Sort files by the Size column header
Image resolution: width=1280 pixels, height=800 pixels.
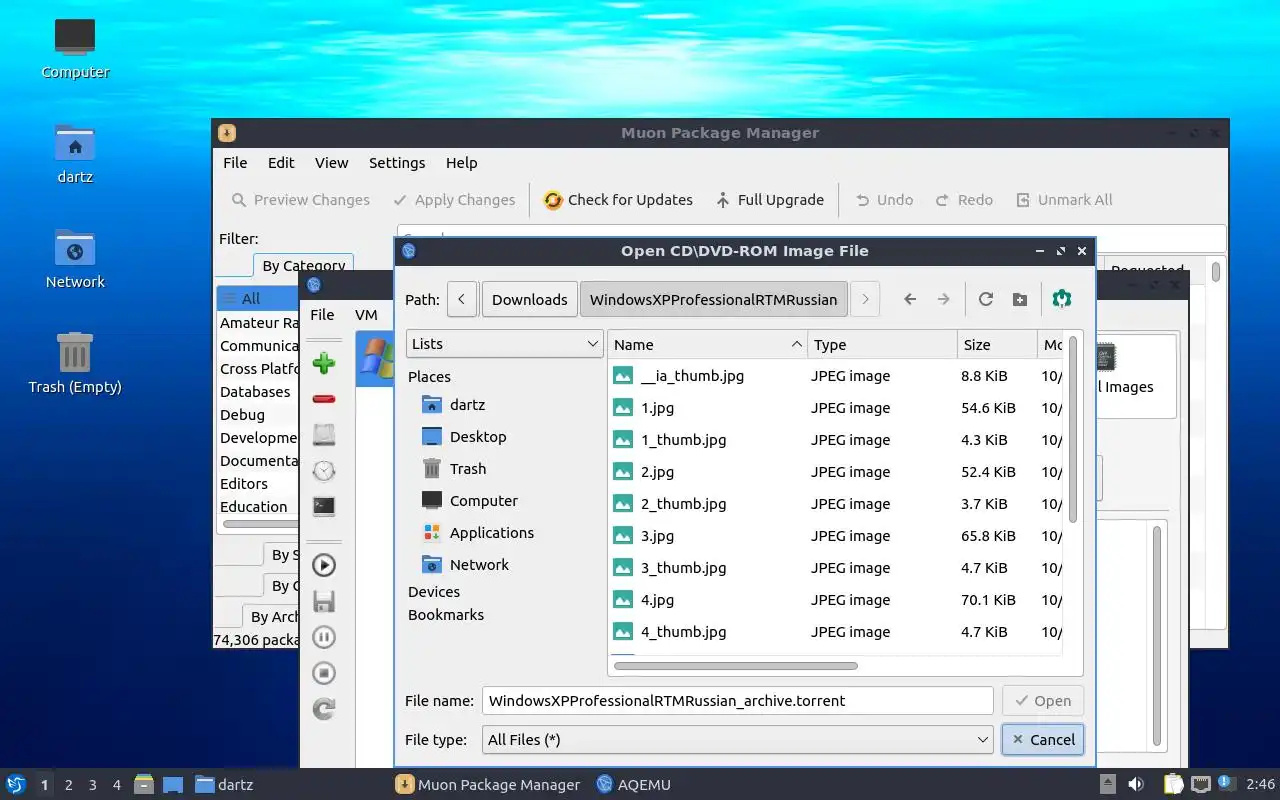[x=997, y=344]
